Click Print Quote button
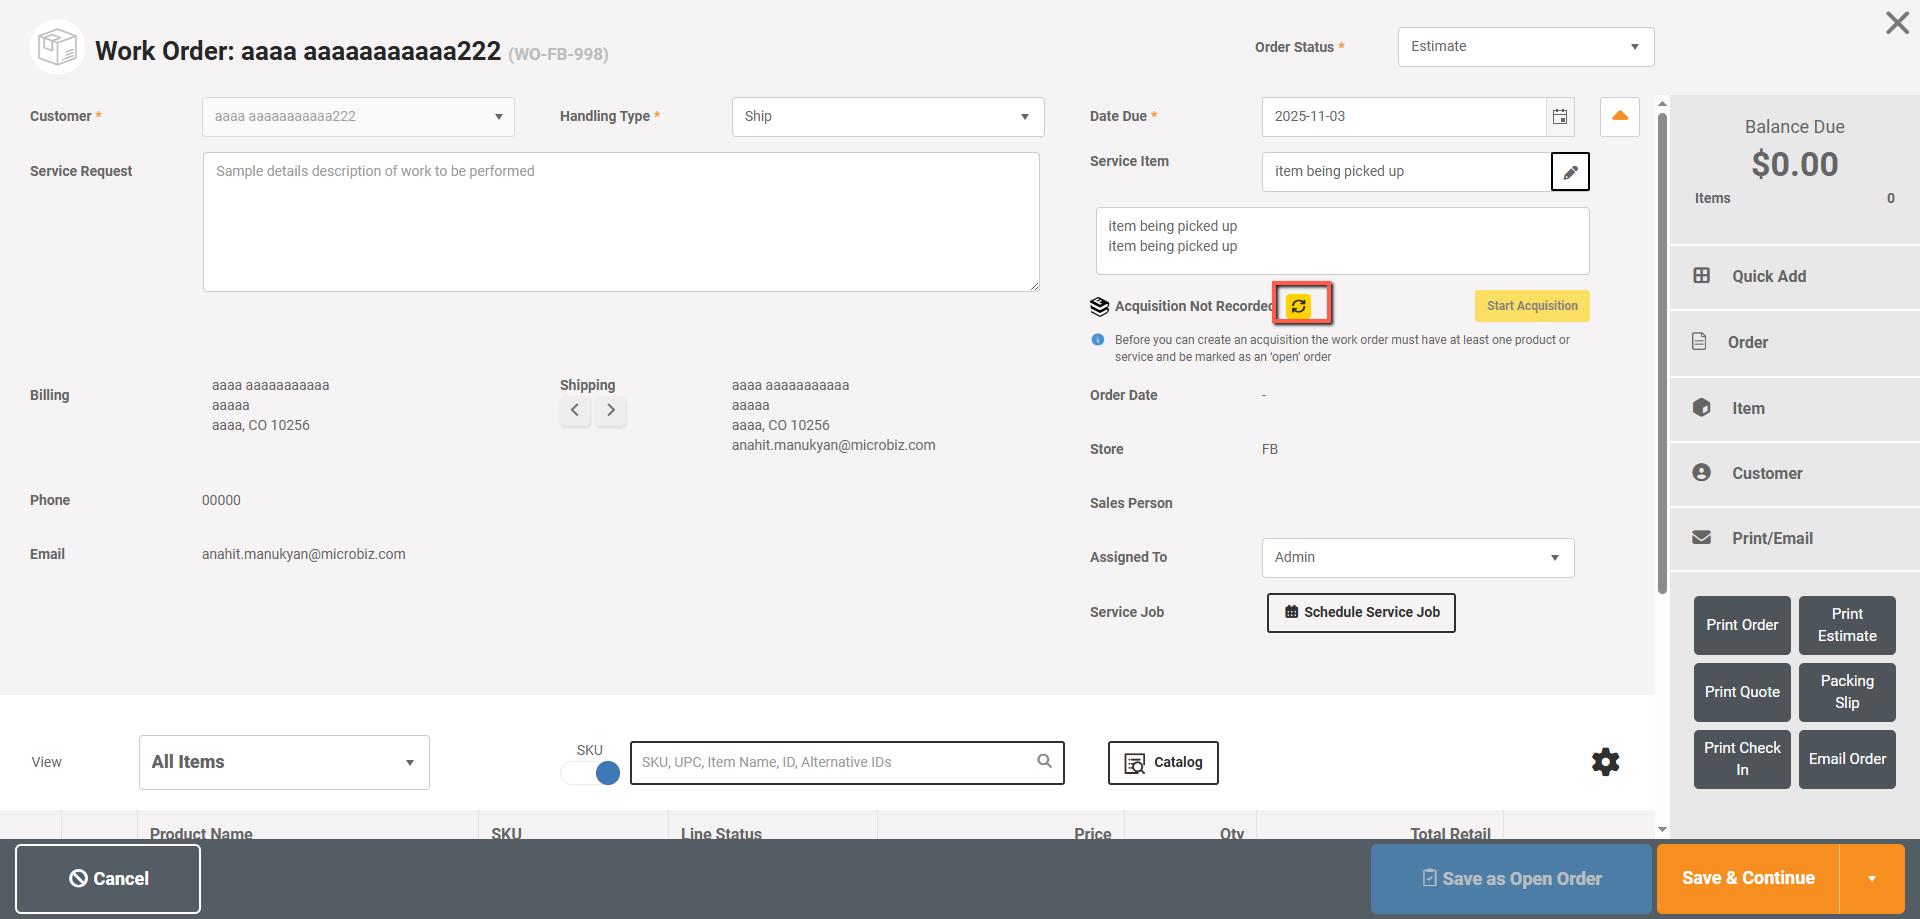 tap(1742, 693)
